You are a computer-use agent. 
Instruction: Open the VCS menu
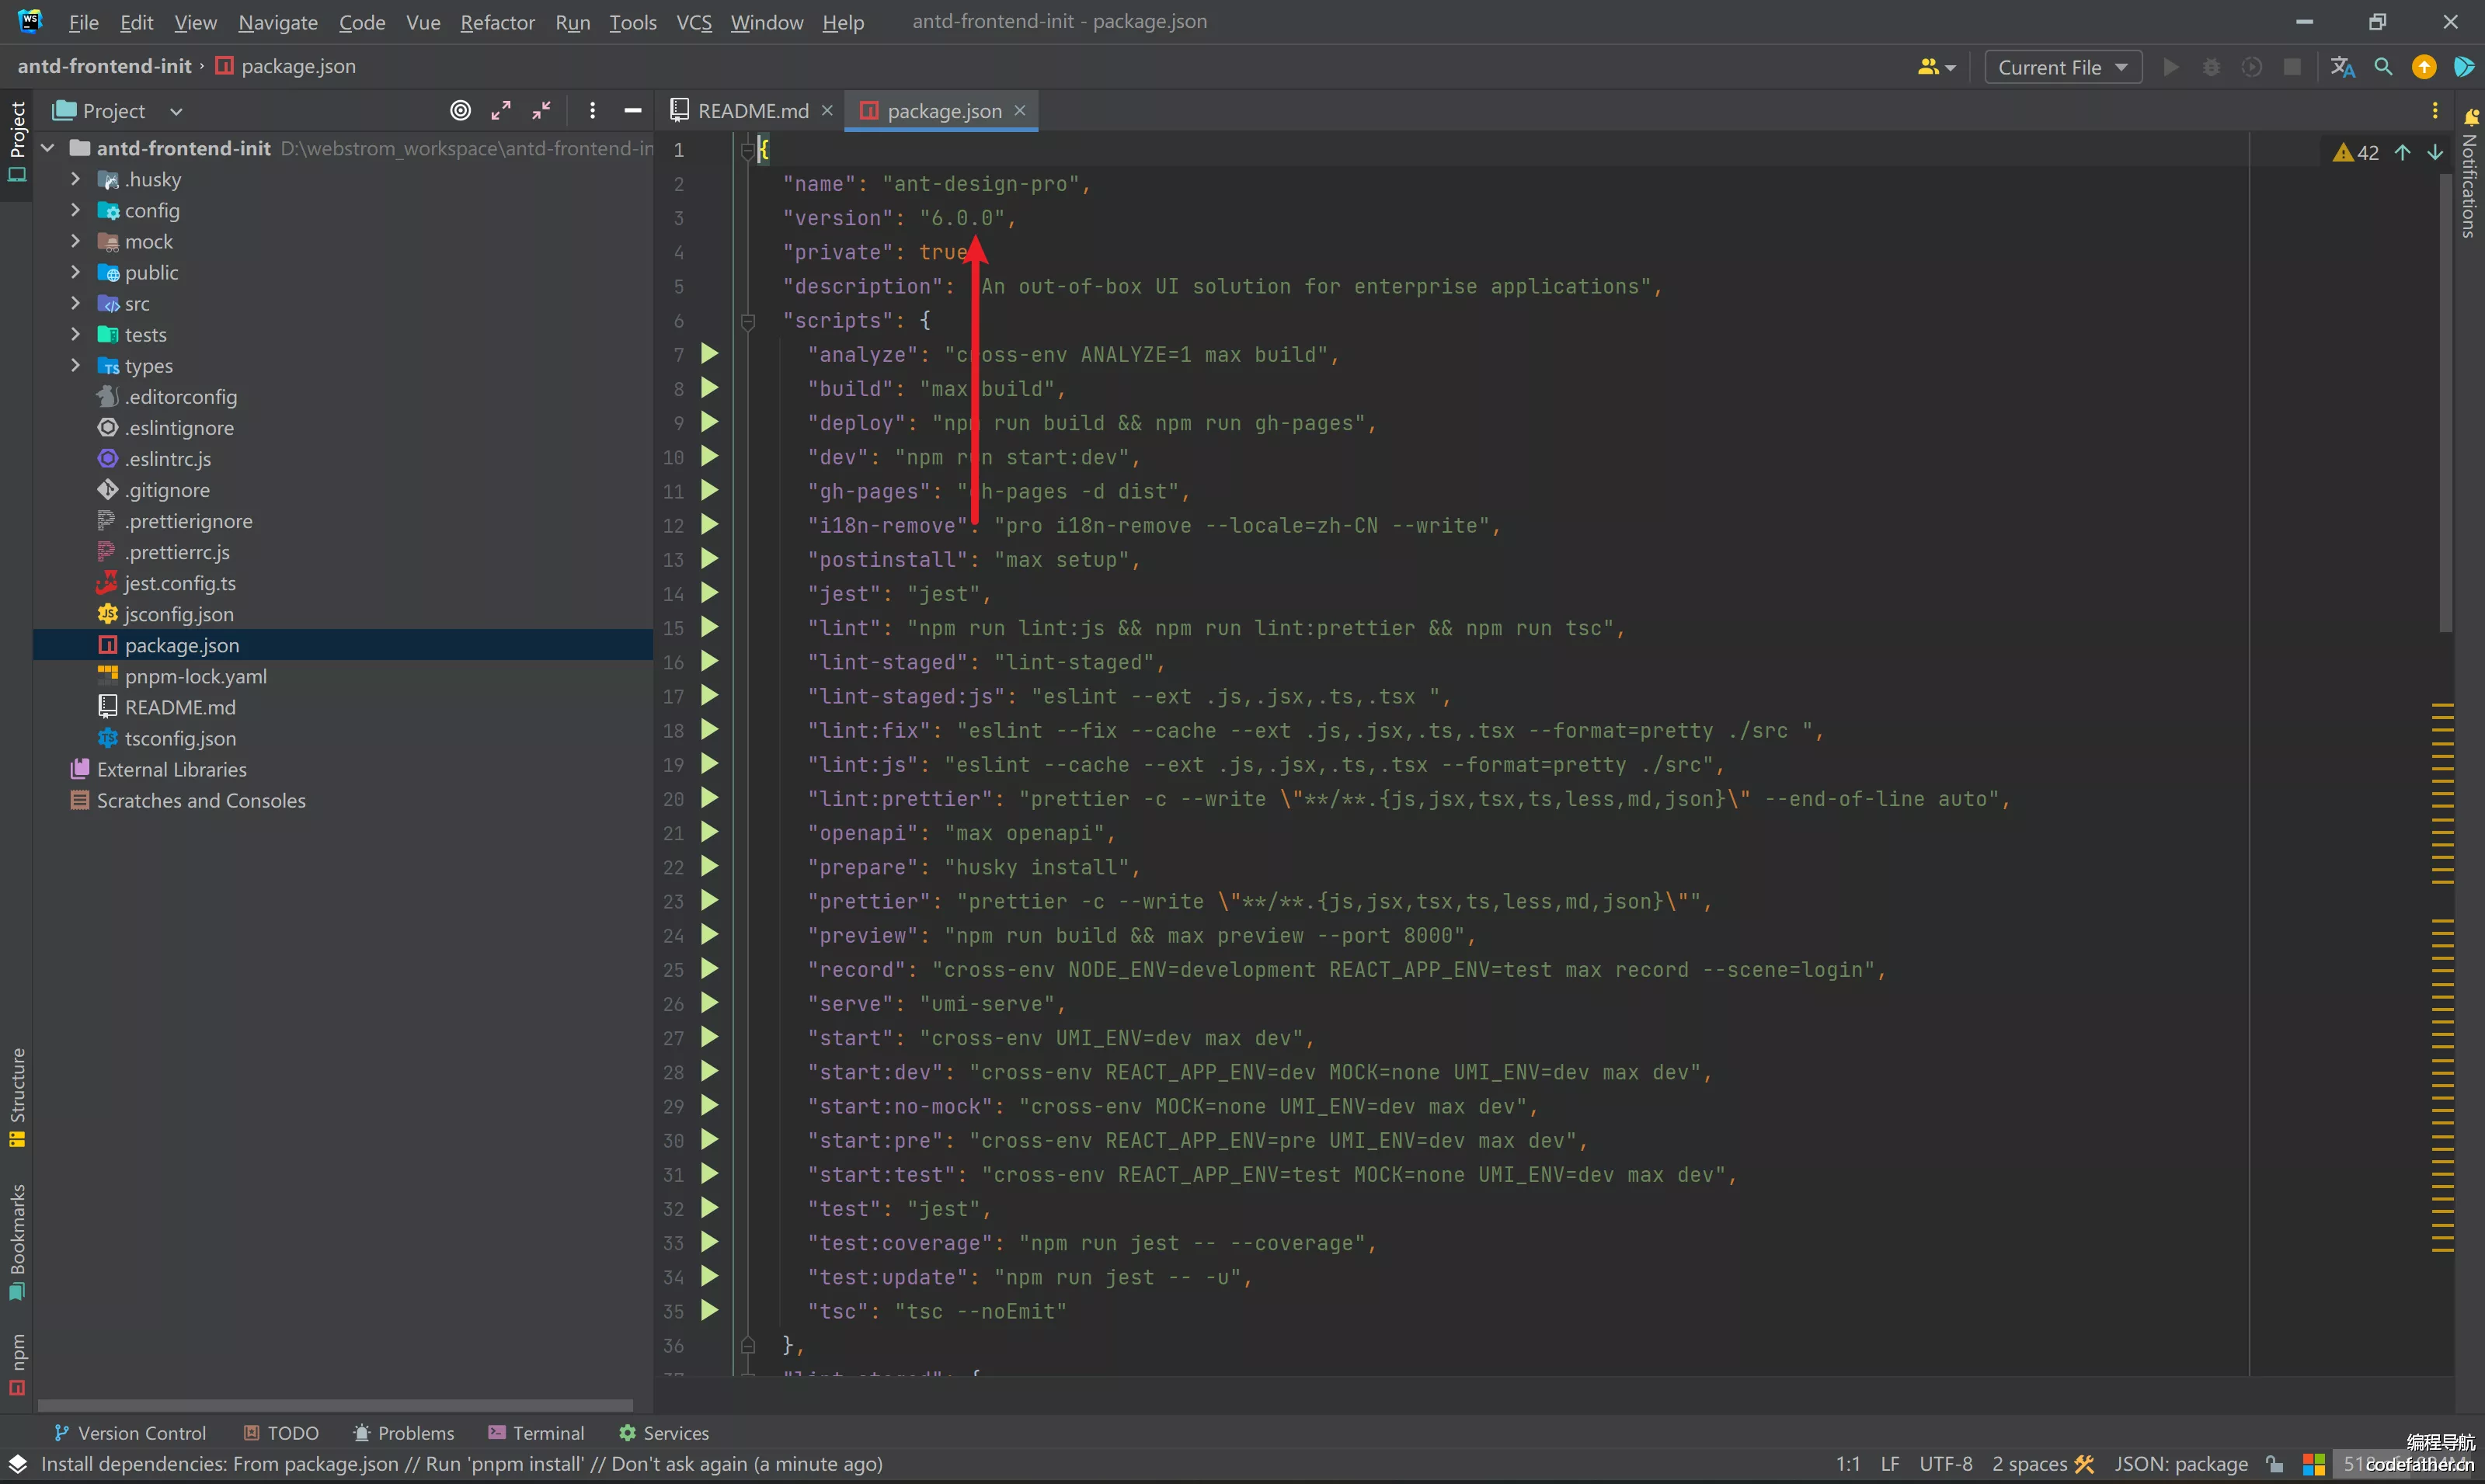click(x=694, y=22)
